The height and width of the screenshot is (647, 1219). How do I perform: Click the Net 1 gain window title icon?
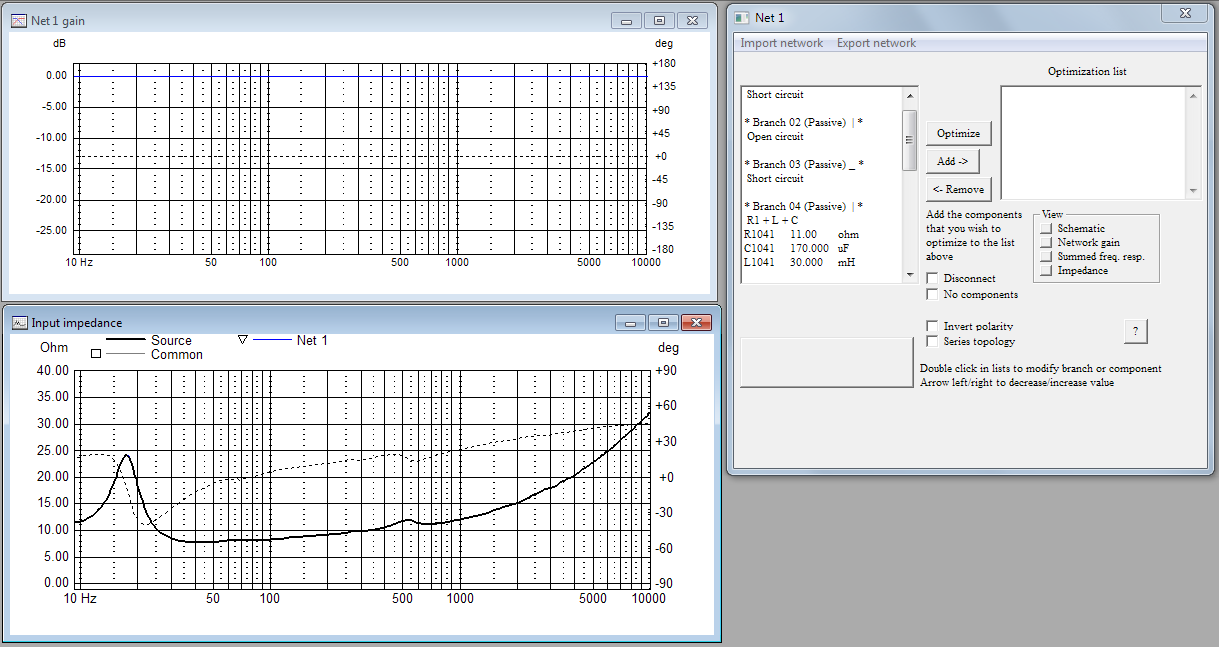click(x=18, y=20)
